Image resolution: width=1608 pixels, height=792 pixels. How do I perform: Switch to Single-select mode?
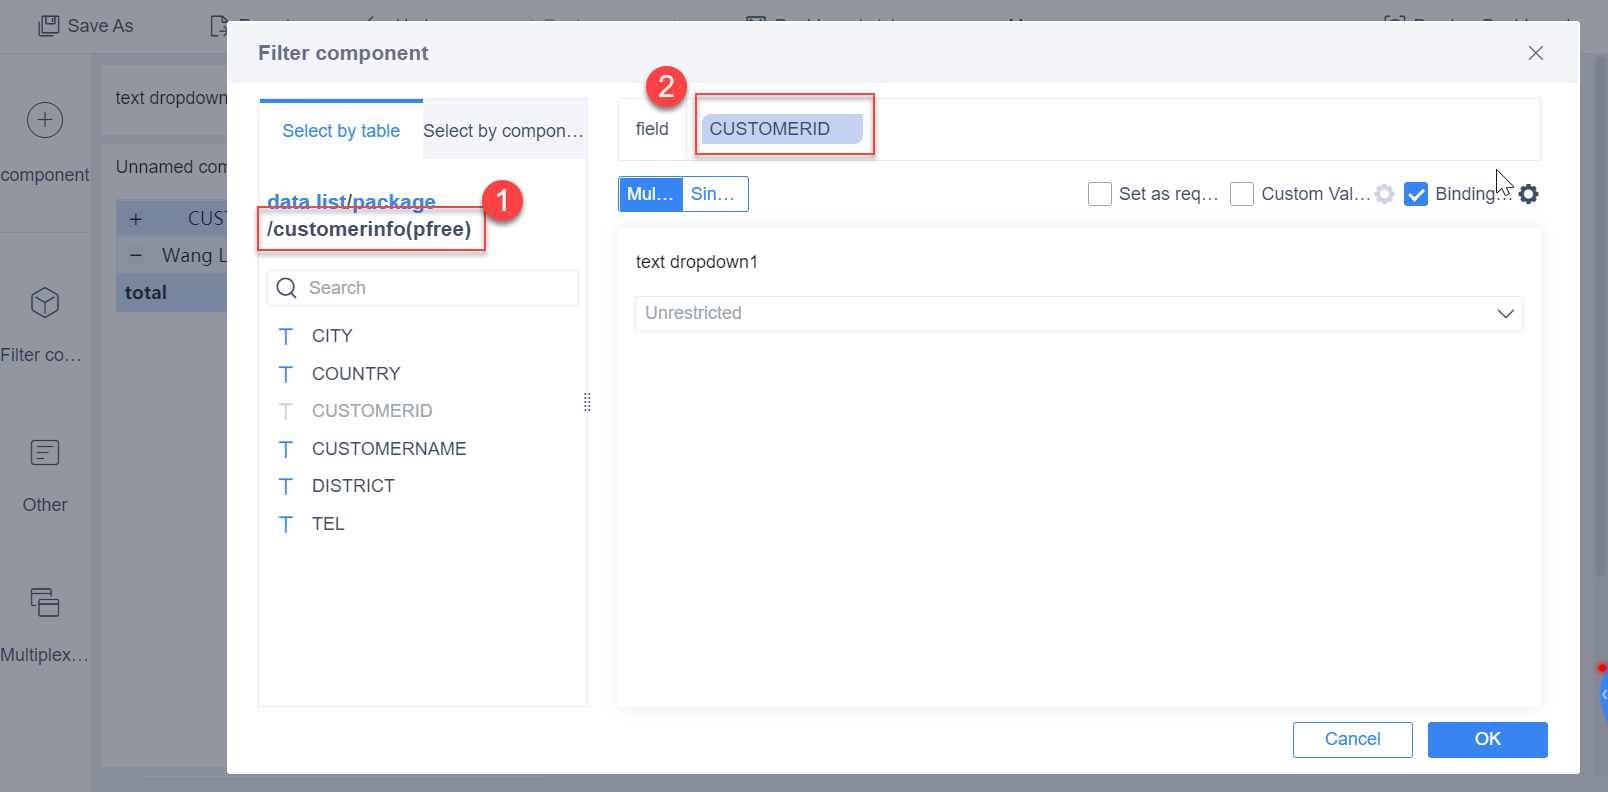[715, 194]
